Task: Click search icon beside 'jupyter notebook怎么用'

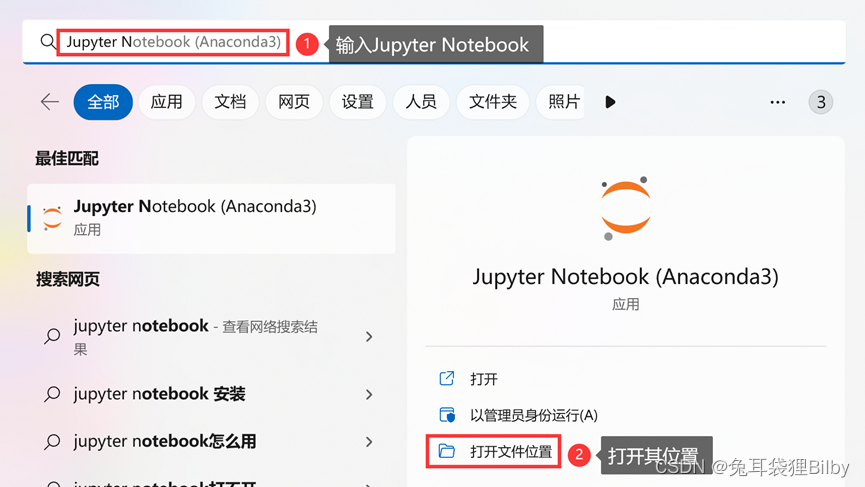Action: click(52, 442)
